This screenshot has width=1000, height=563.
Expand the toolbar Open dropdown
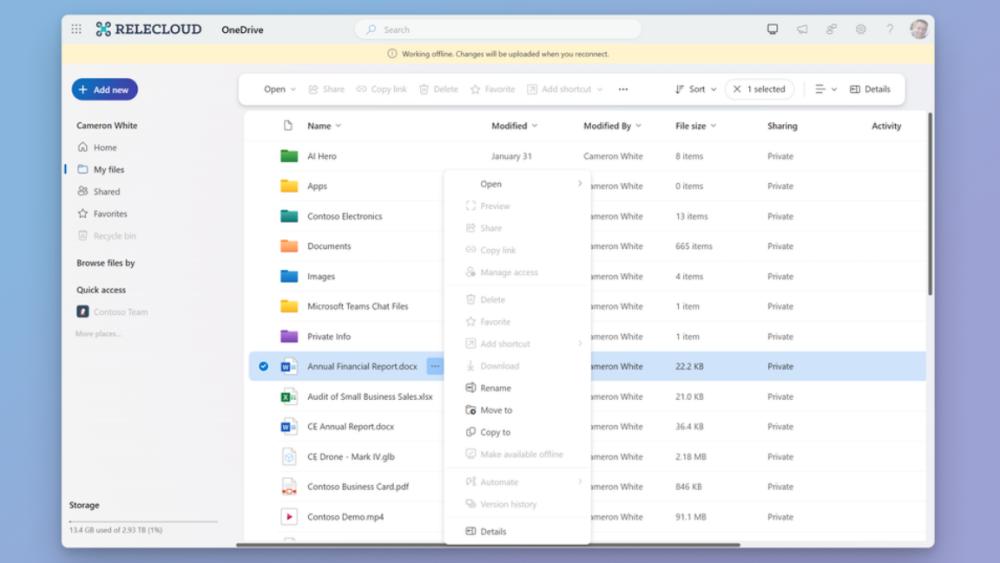280,89
